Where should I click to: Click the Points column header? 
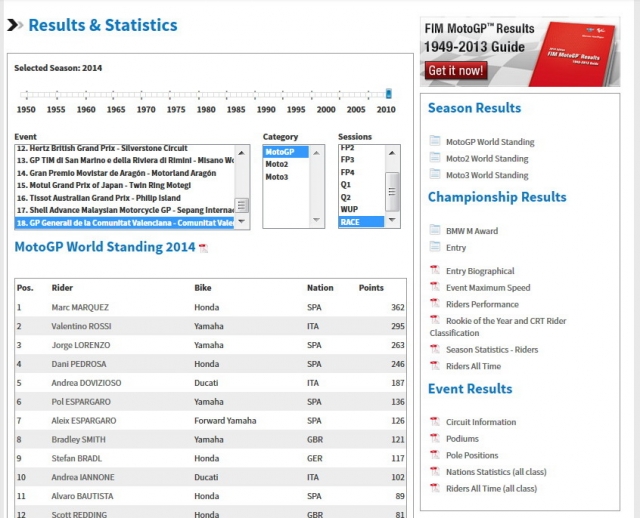click(371, 288)
